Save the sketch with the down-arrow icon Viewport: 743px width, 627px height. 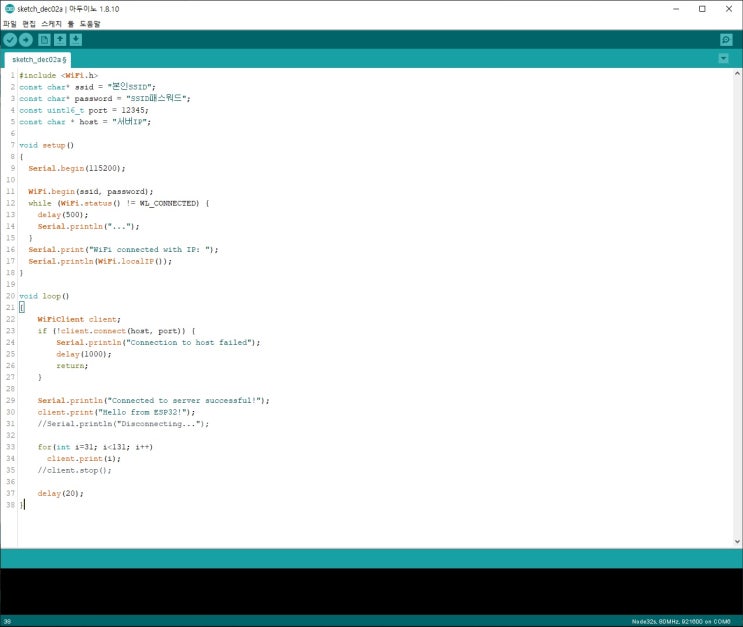click(x=76, y=39)
